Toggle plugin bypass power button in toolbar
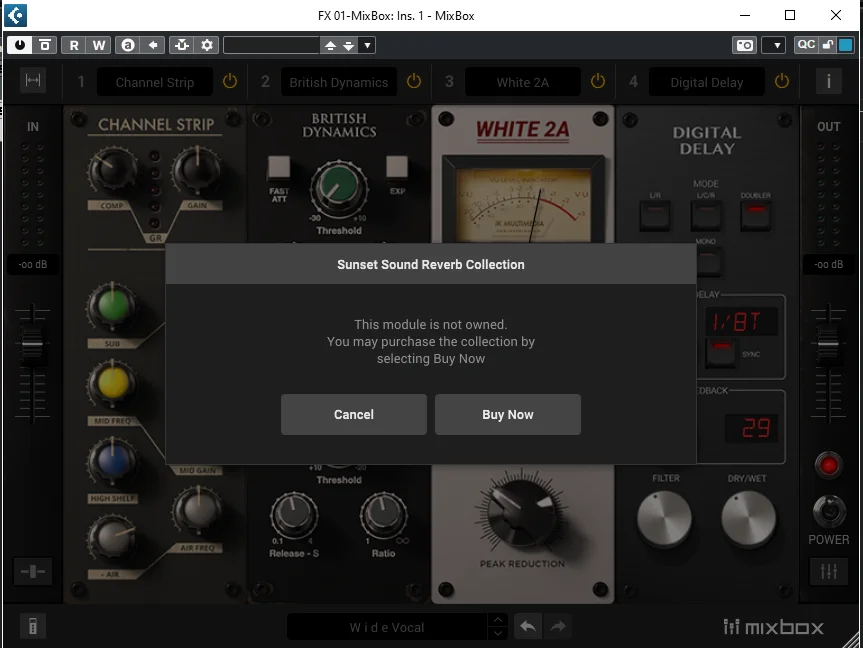This screenshot has width=863, height=648. point(20,45)
